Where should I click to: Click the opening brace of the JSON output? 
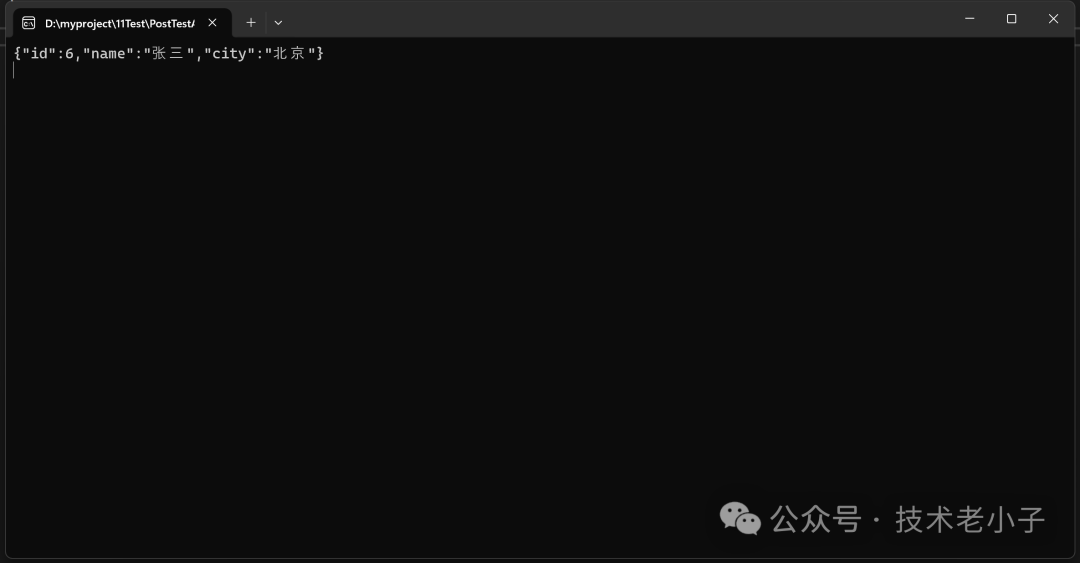pos(18,54)
